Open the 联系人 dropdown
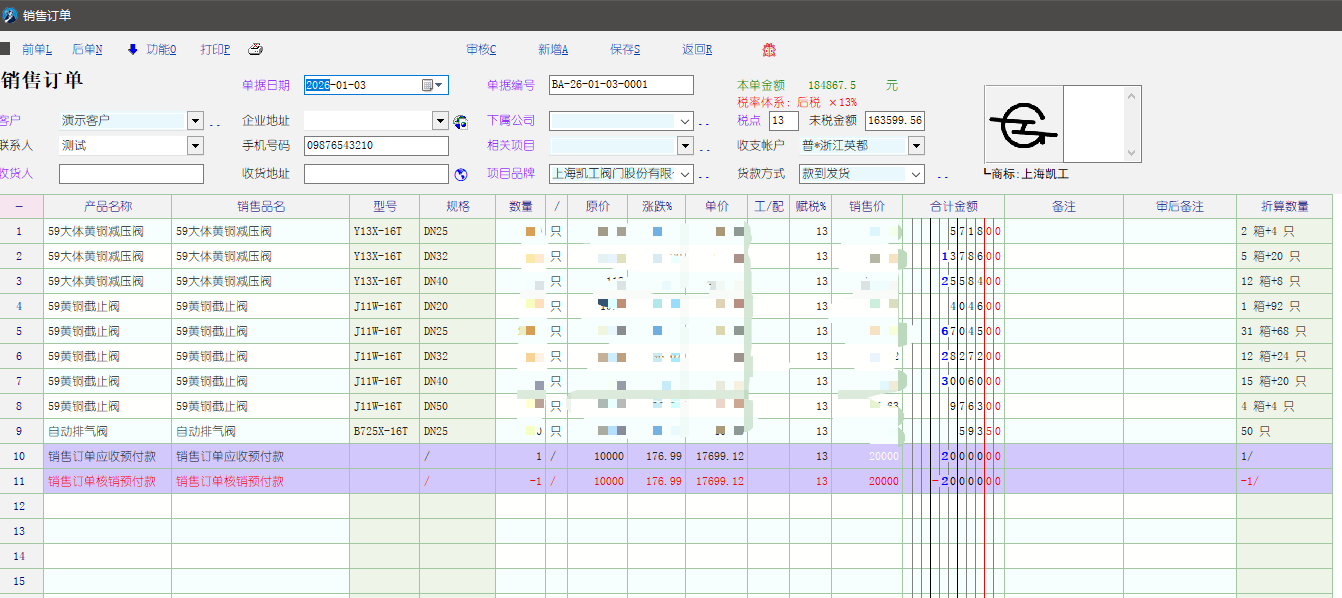The image size is (1342, 598). coord(195,146)
